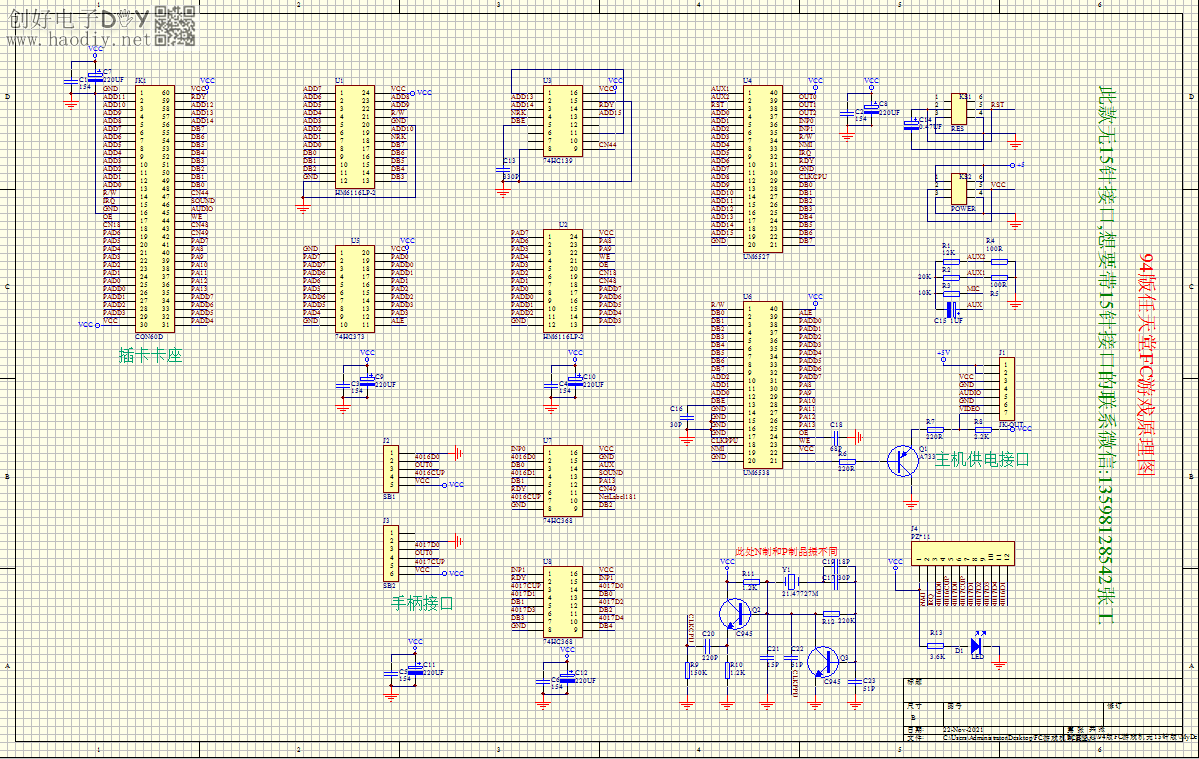Select the Q2 C945 transistor symbol
The image size is (1199, 759).
point(736,614)
